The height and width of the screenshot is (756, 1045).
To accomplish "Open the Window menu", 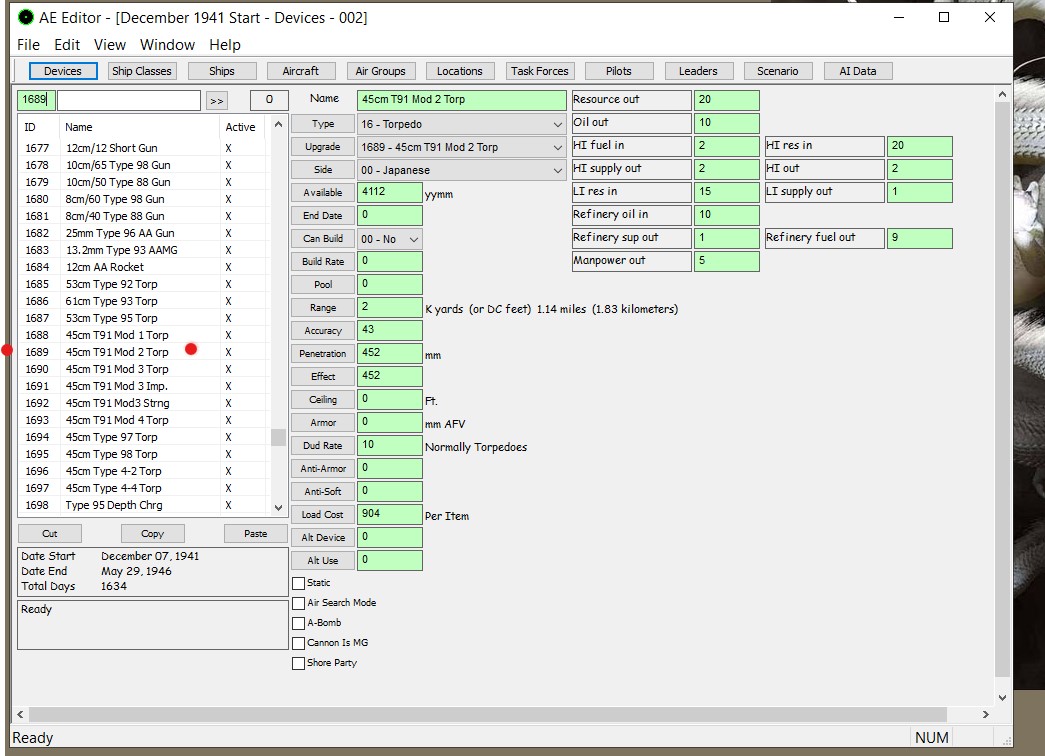I will tap(167, 45).
